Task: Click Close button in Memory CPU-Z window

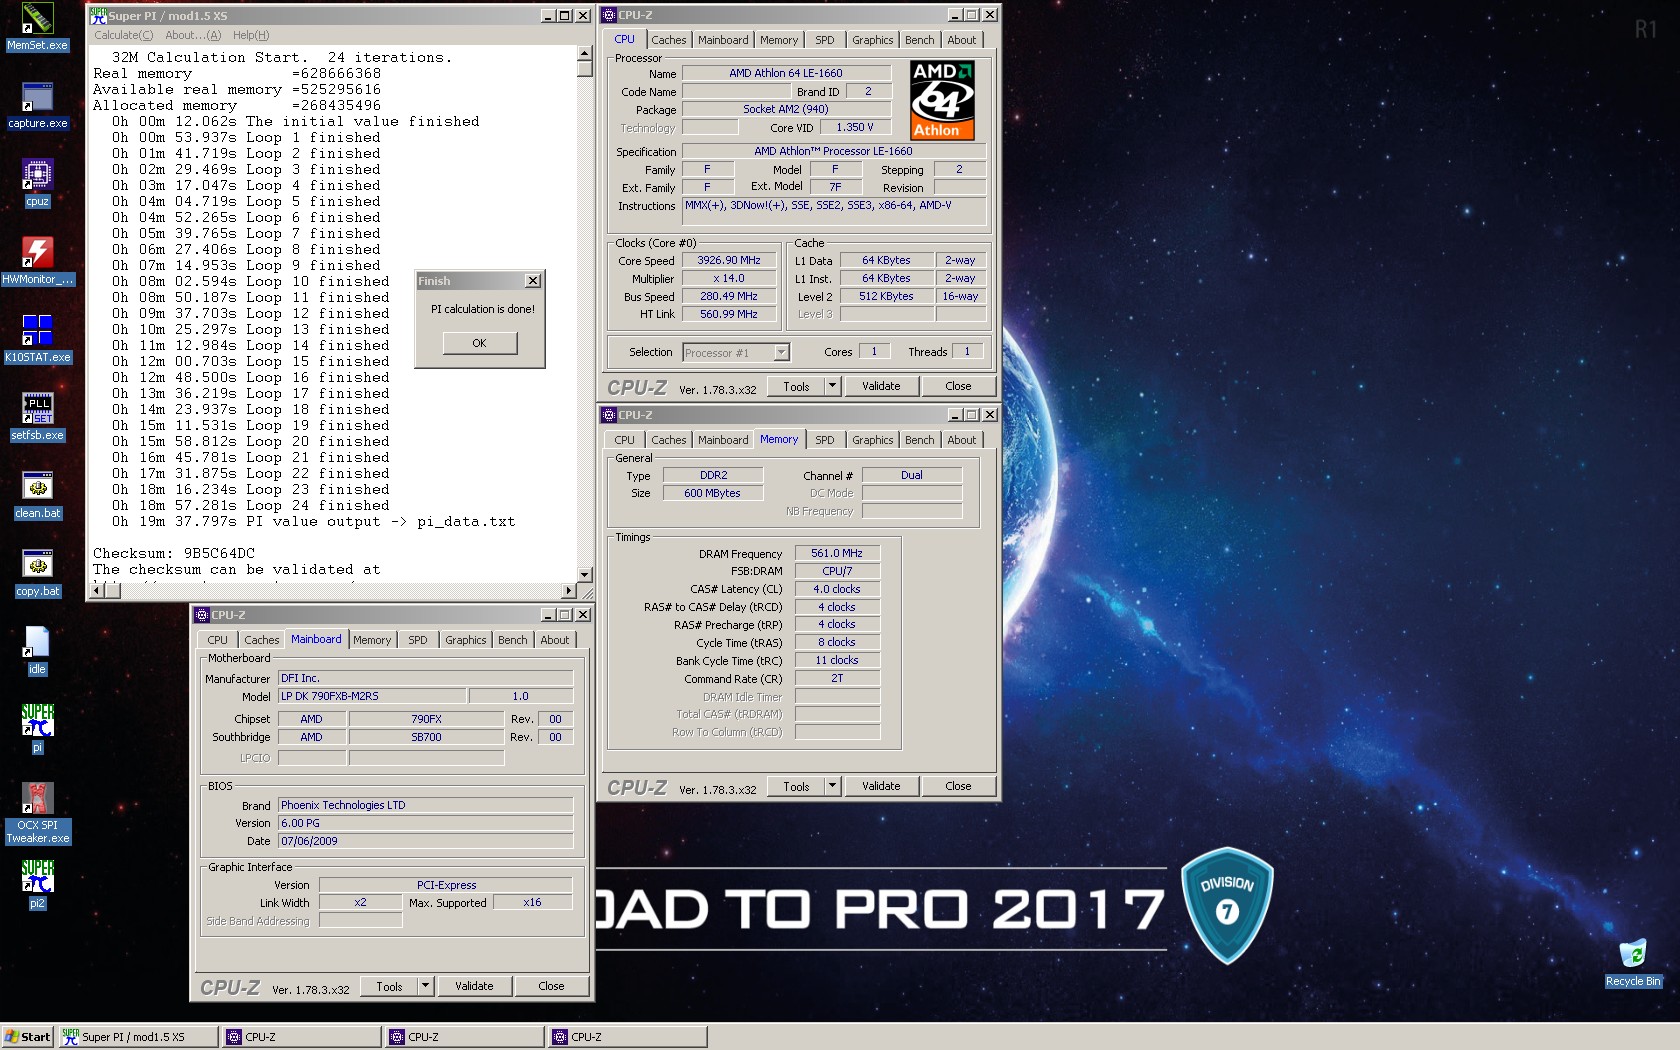Action: click(958, 786)
